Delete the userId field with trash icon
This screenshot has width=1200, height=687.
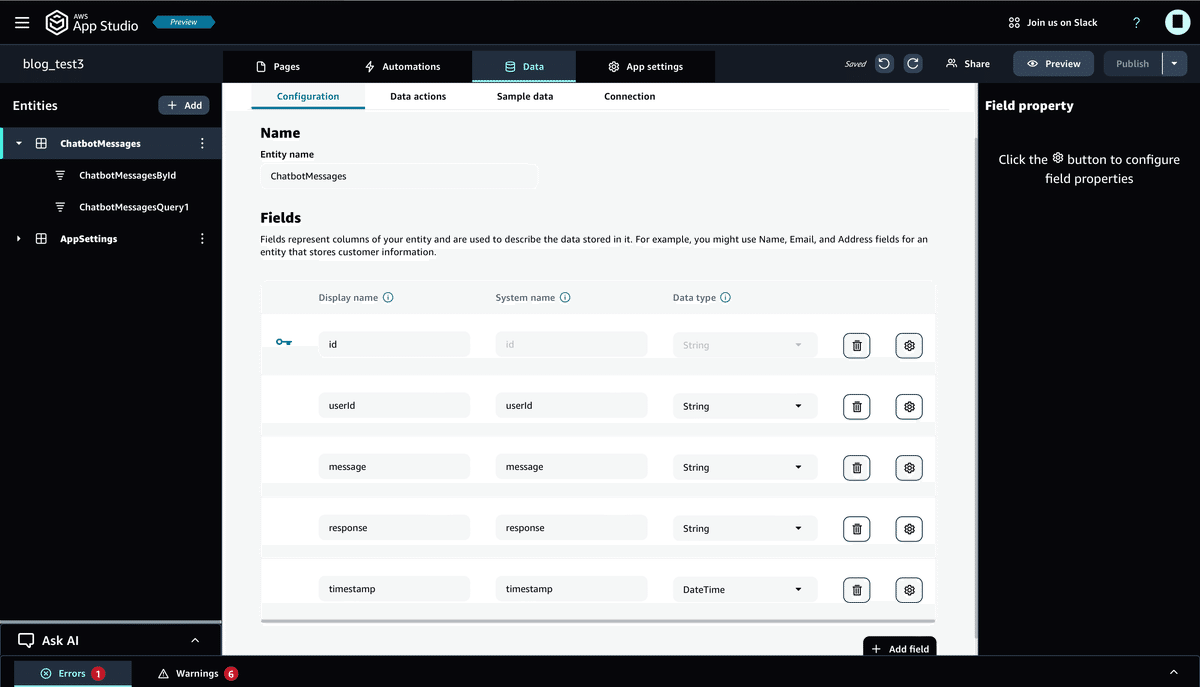pyautogui.click(x=856, y=406)
